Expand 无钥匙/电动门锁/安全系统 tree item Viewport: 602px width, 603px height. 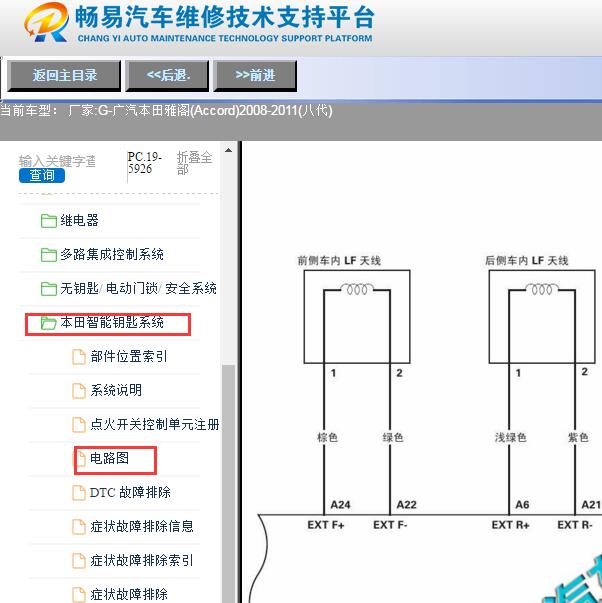tap(138, 288)
